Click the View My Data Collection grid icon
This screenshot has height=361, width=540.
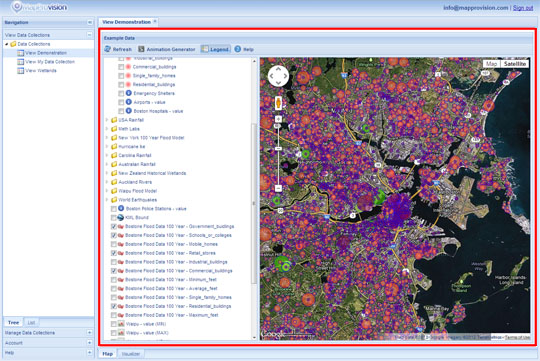click(x=21, y=62)
